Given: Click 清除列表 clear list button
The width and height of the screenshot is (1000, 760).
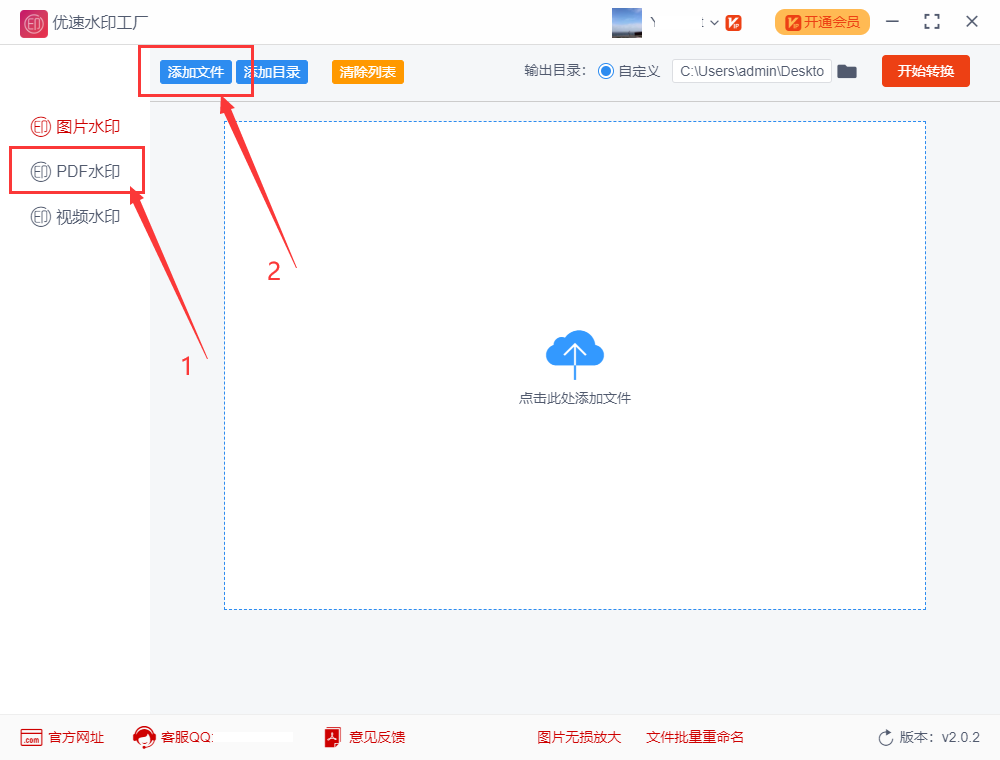Looking at the screenshot, I should coord(367,72).
